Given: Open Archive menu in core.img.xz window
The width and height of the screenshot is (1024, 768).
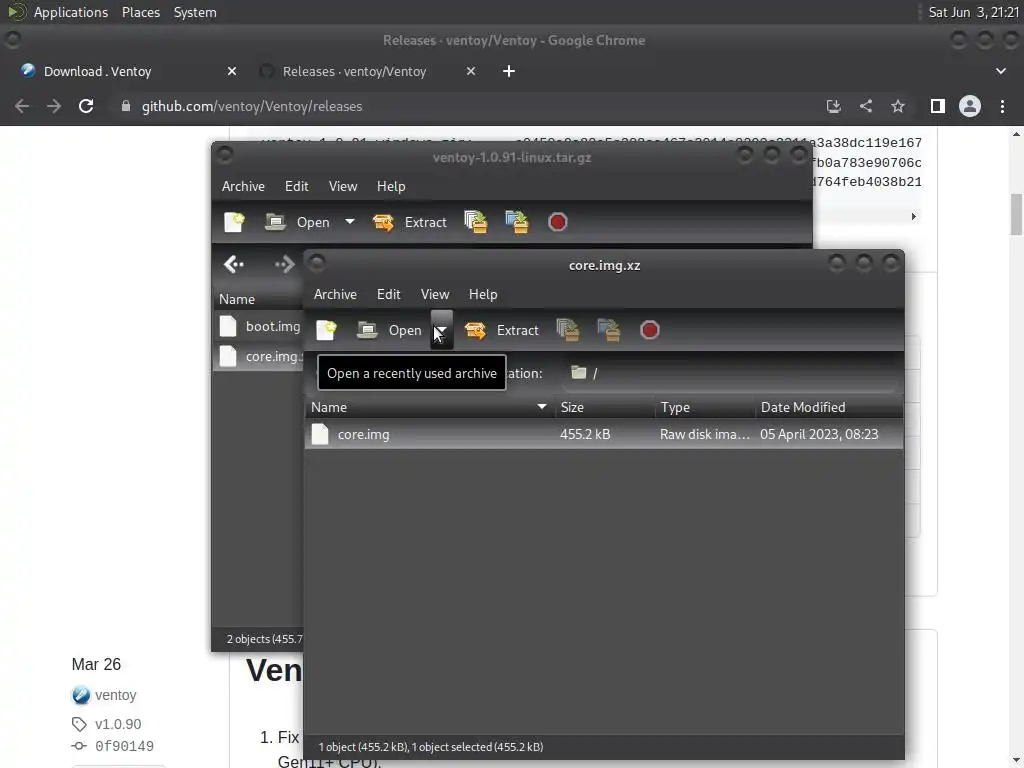Looking at the screenshot, I should (x=335, y=294).
